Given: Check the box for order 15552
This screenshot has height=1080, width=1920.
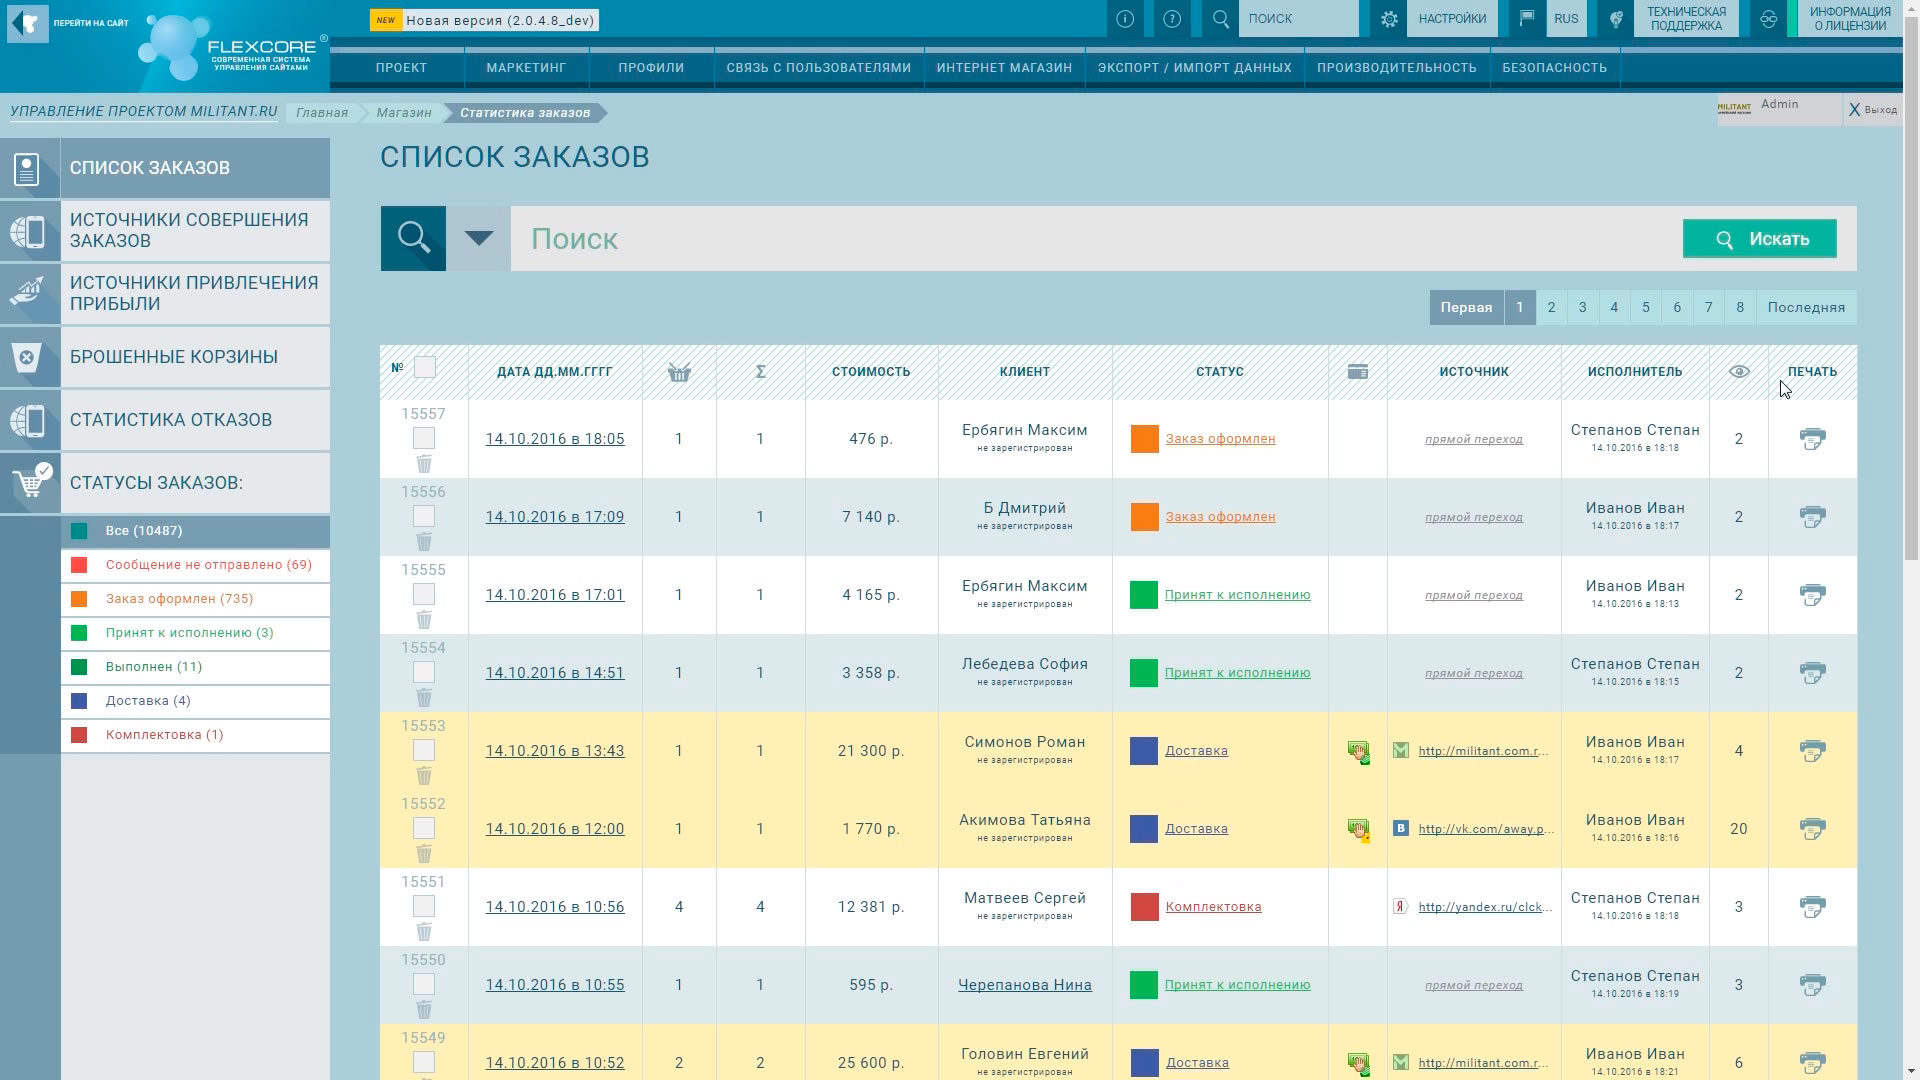Looking at the screenshot, I should [x=424, y=828].
